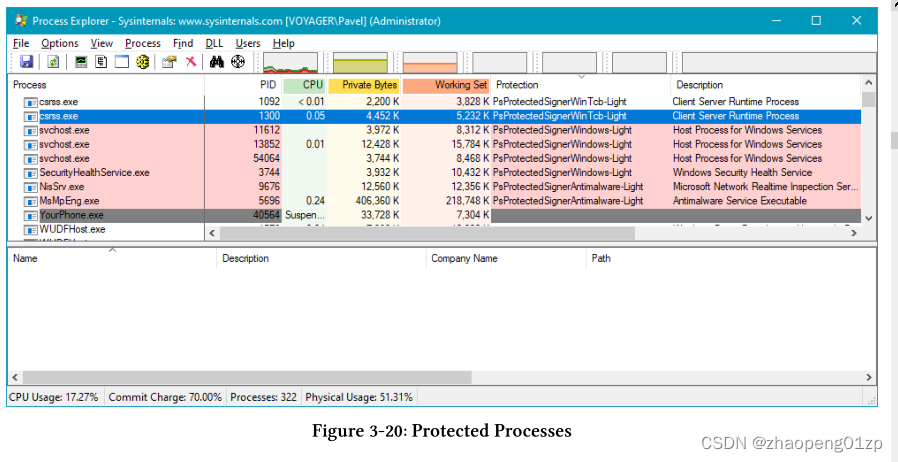This screenshot has width=898, height=462.
Task: Select svchost.exe with PID 13852
Action: tap(434, 144)
